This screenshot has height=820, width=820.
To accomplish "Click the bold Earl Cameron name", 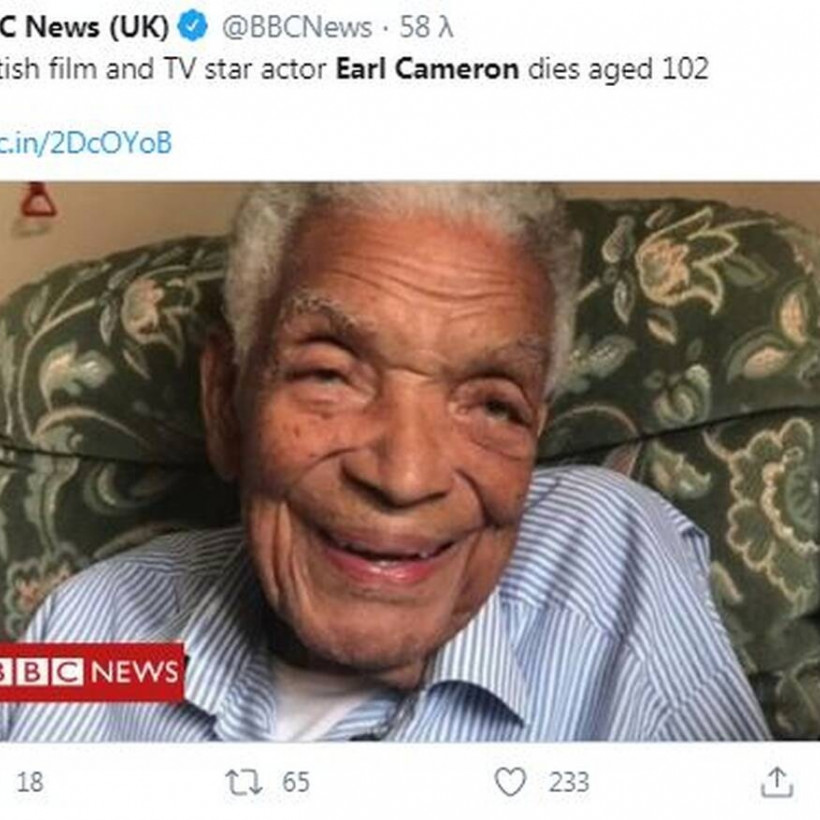I will coord(427,69).
